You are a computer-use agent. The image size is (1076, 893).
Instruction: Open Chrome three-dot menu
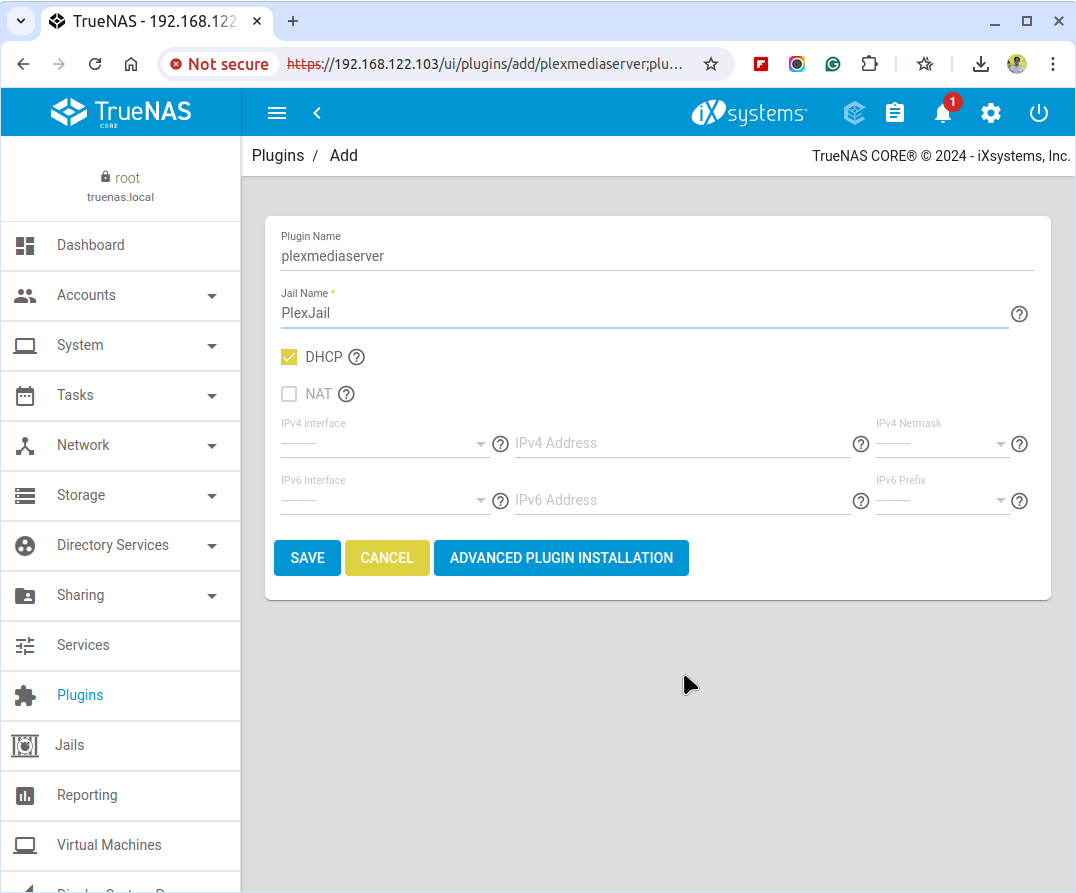(x=1053, y=64)
